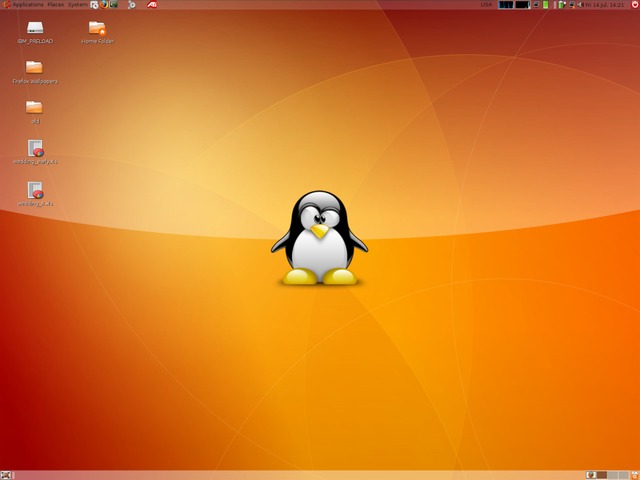Open the volume control speaker icon
Viewport: 640px width, 480px height.
(x=581, y=5)
